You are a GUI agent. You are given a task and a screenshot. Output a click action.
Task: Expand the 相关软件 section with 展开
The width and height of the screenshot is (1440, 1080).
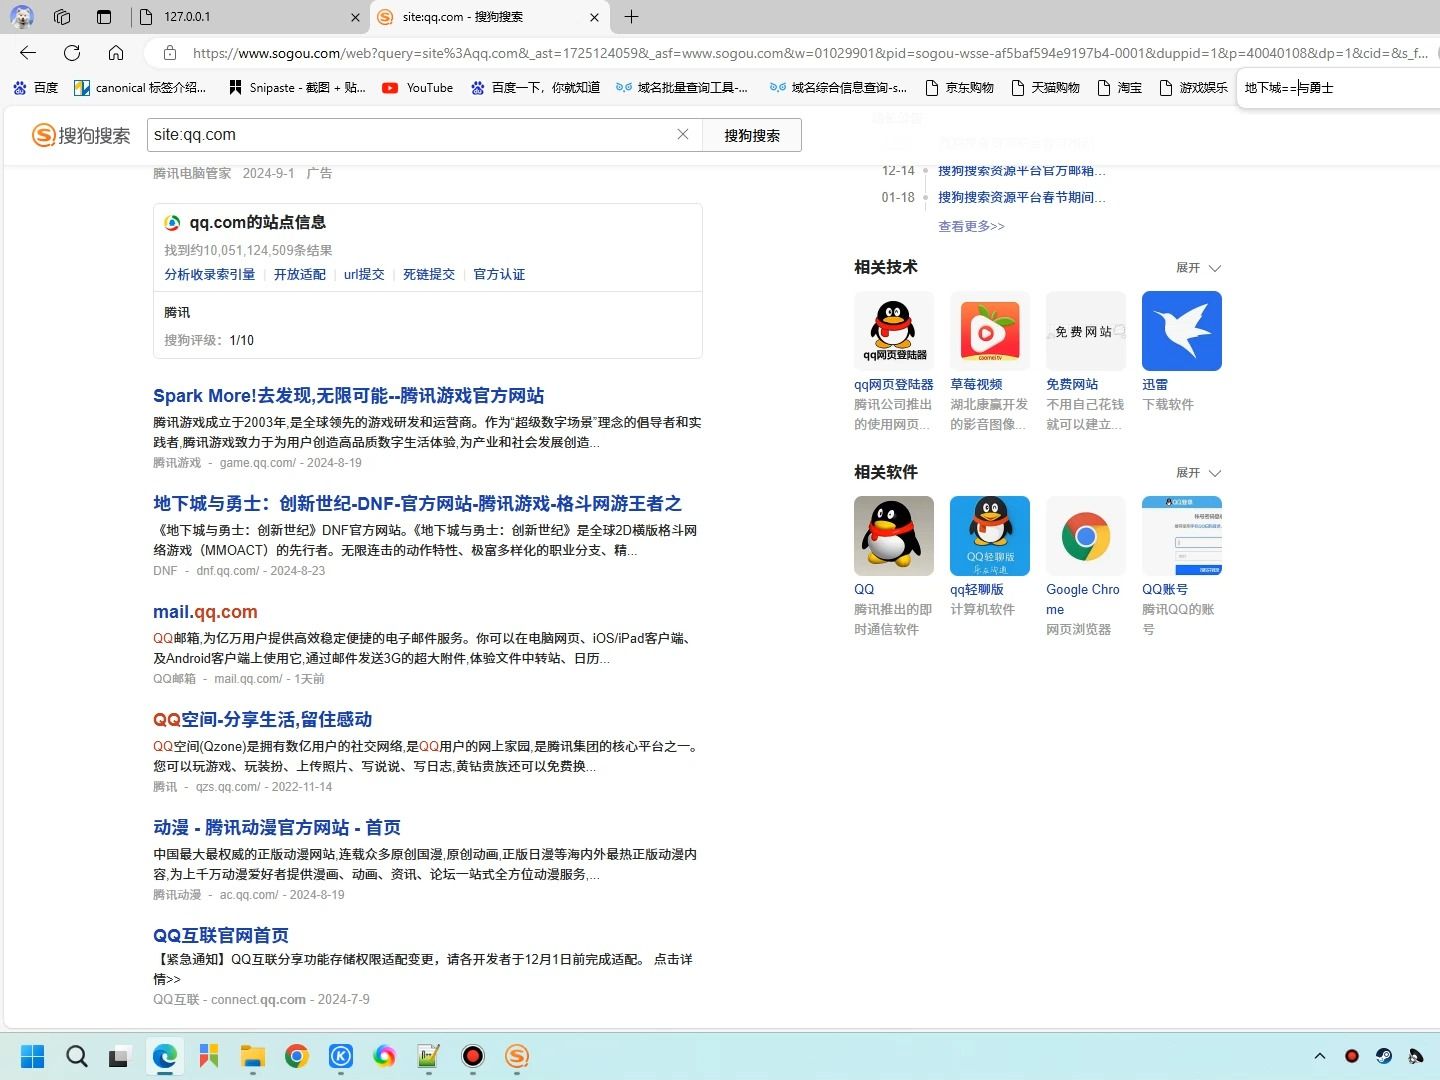(1198, 473)
